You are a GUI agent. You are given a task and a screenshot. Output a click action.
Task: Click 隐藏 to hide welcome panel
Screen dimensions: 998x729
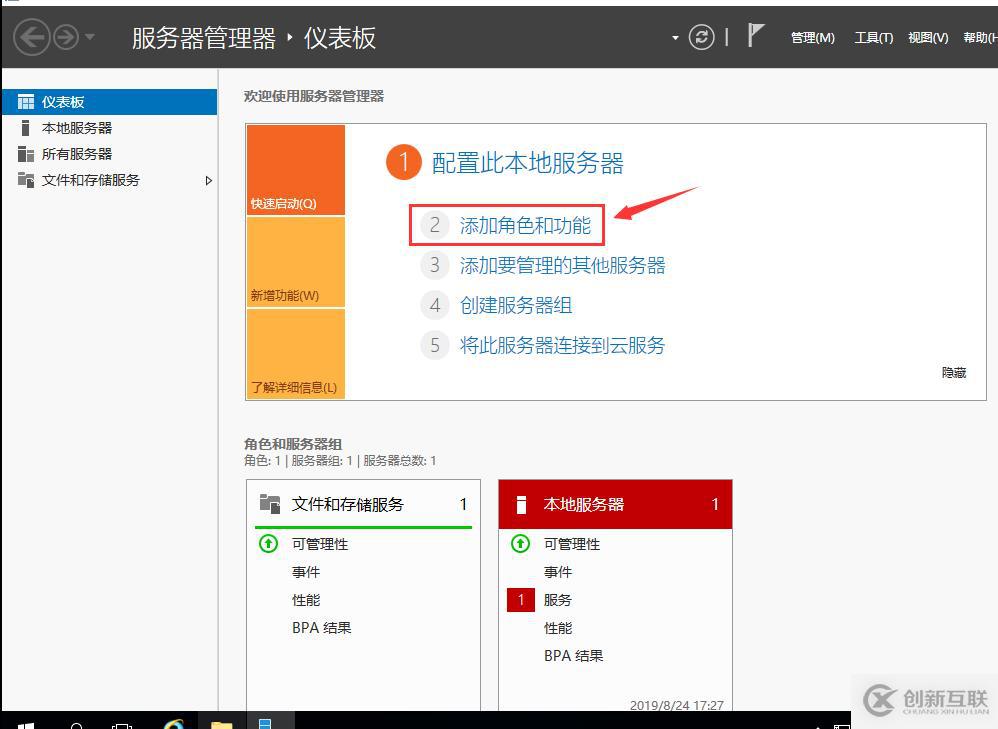tap(953, 372)
